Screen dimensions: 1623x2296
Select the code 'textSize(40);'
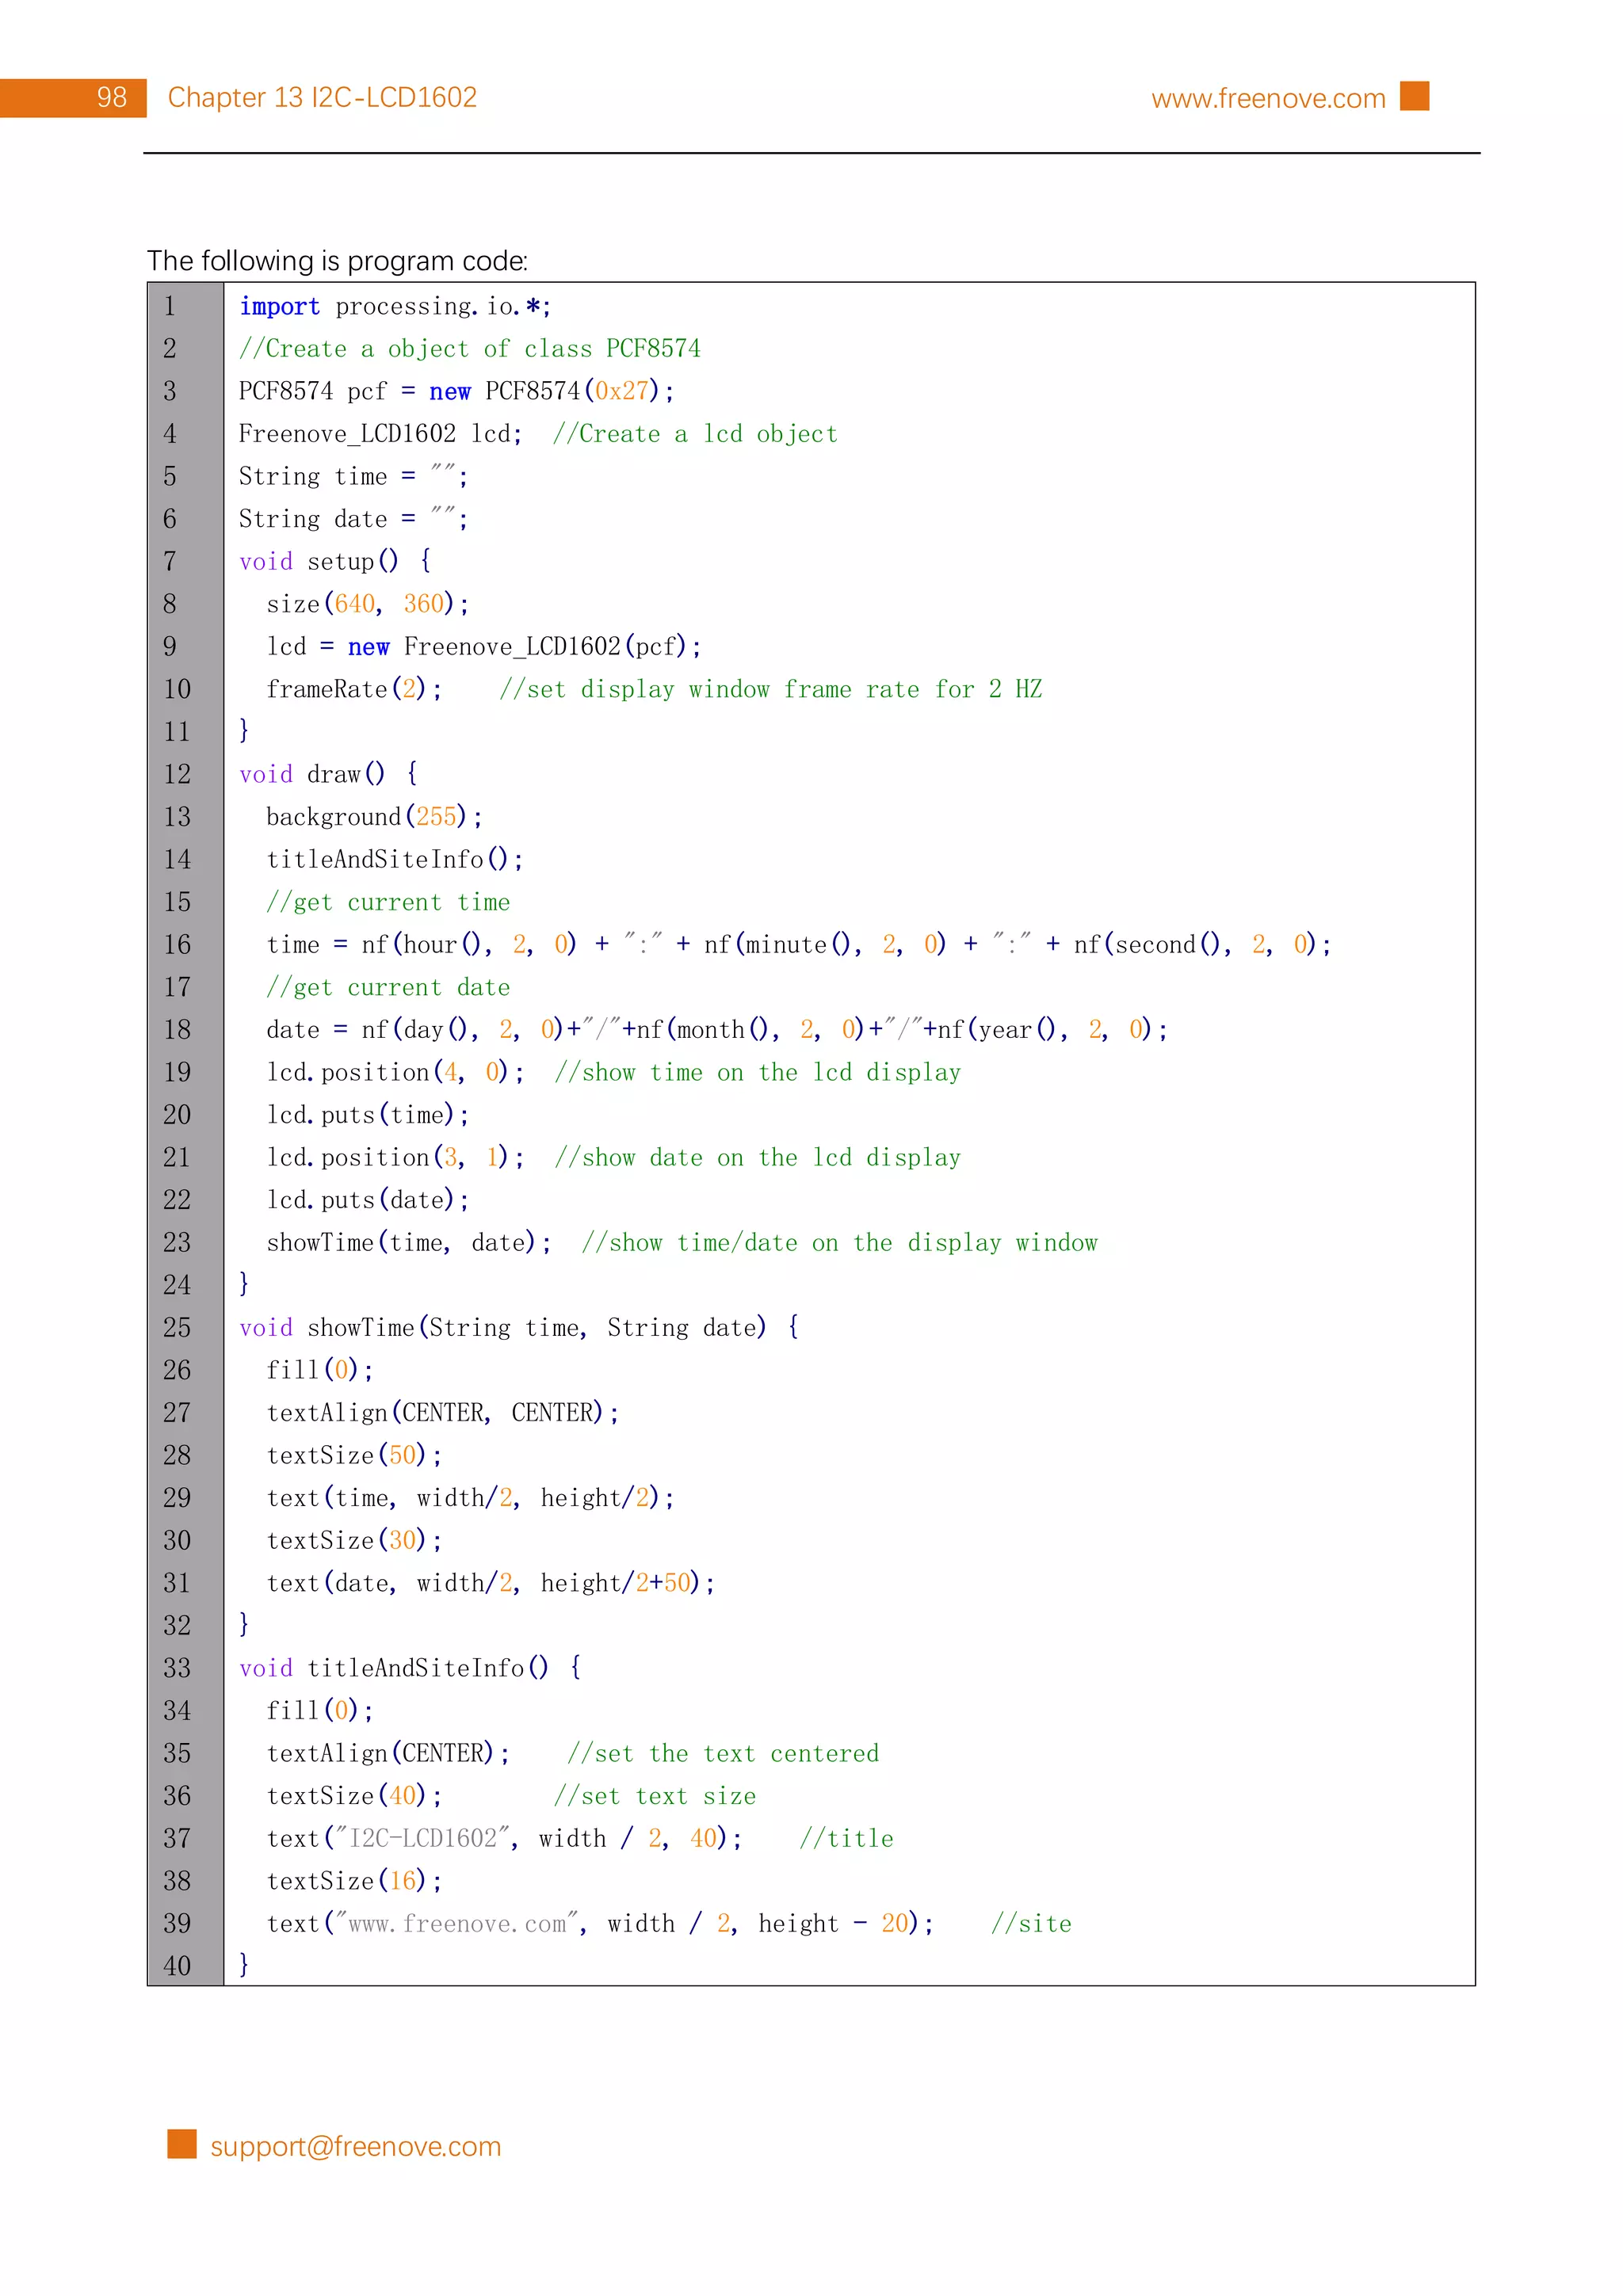coord(354,1795)
